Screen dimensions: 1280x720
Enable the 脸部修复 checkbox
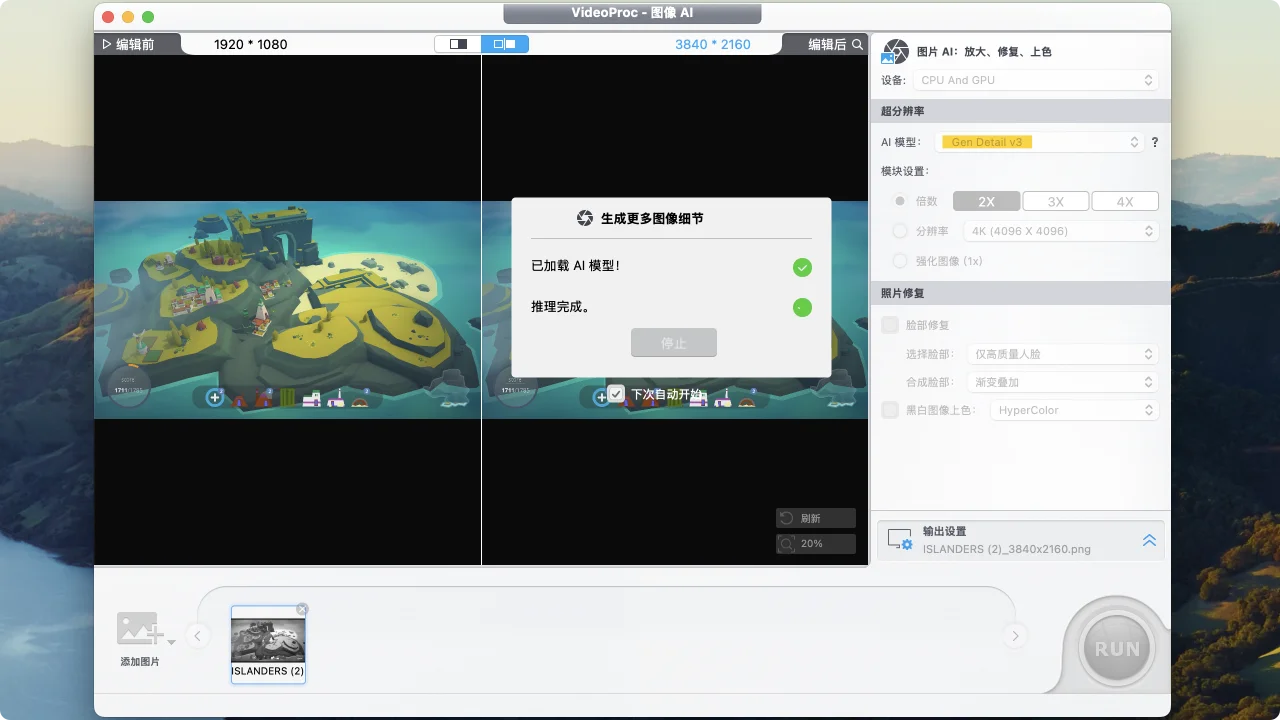coord(890,325)
